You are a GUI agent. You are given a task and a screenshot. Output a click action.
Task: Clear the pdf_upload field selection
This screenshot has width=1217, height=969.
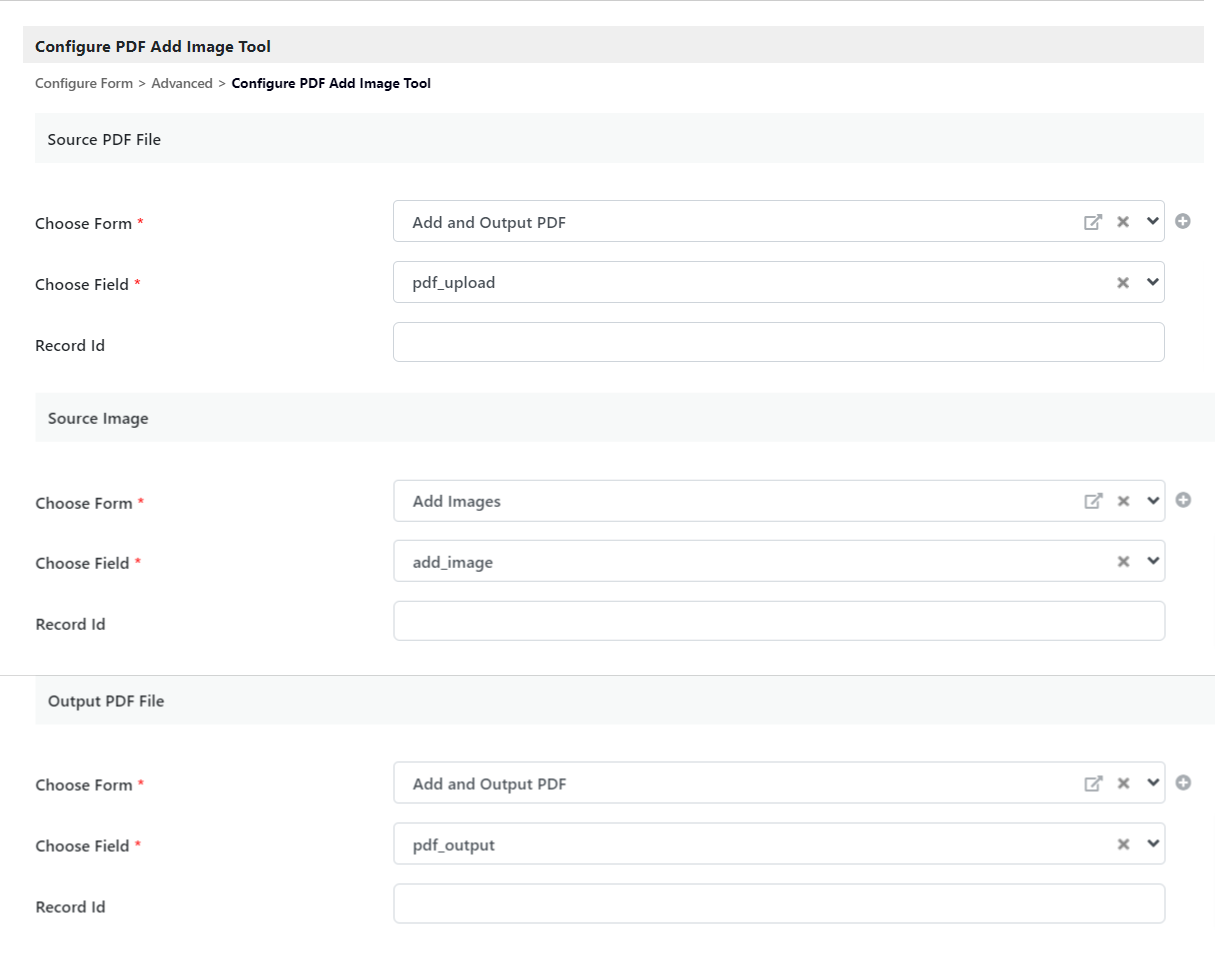[1123, 283]
